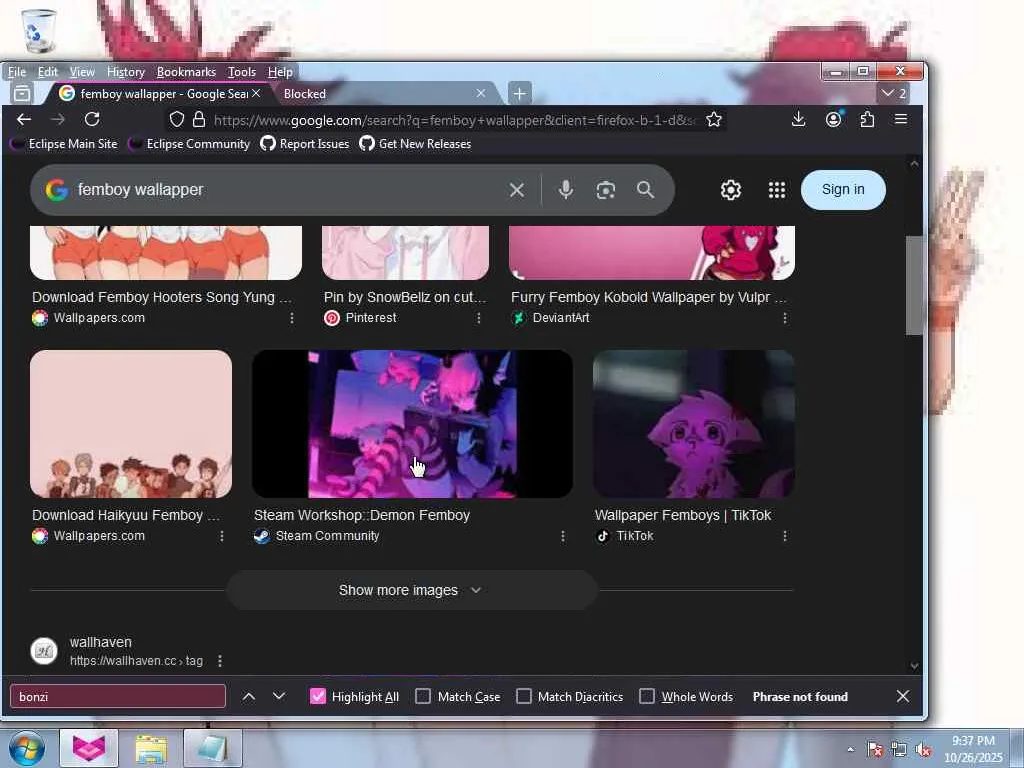This screenshot has width=1024, height=768.
Task: Open the Download Haikyuu Femboy thumbnail
Action: [x=131, y=424]
